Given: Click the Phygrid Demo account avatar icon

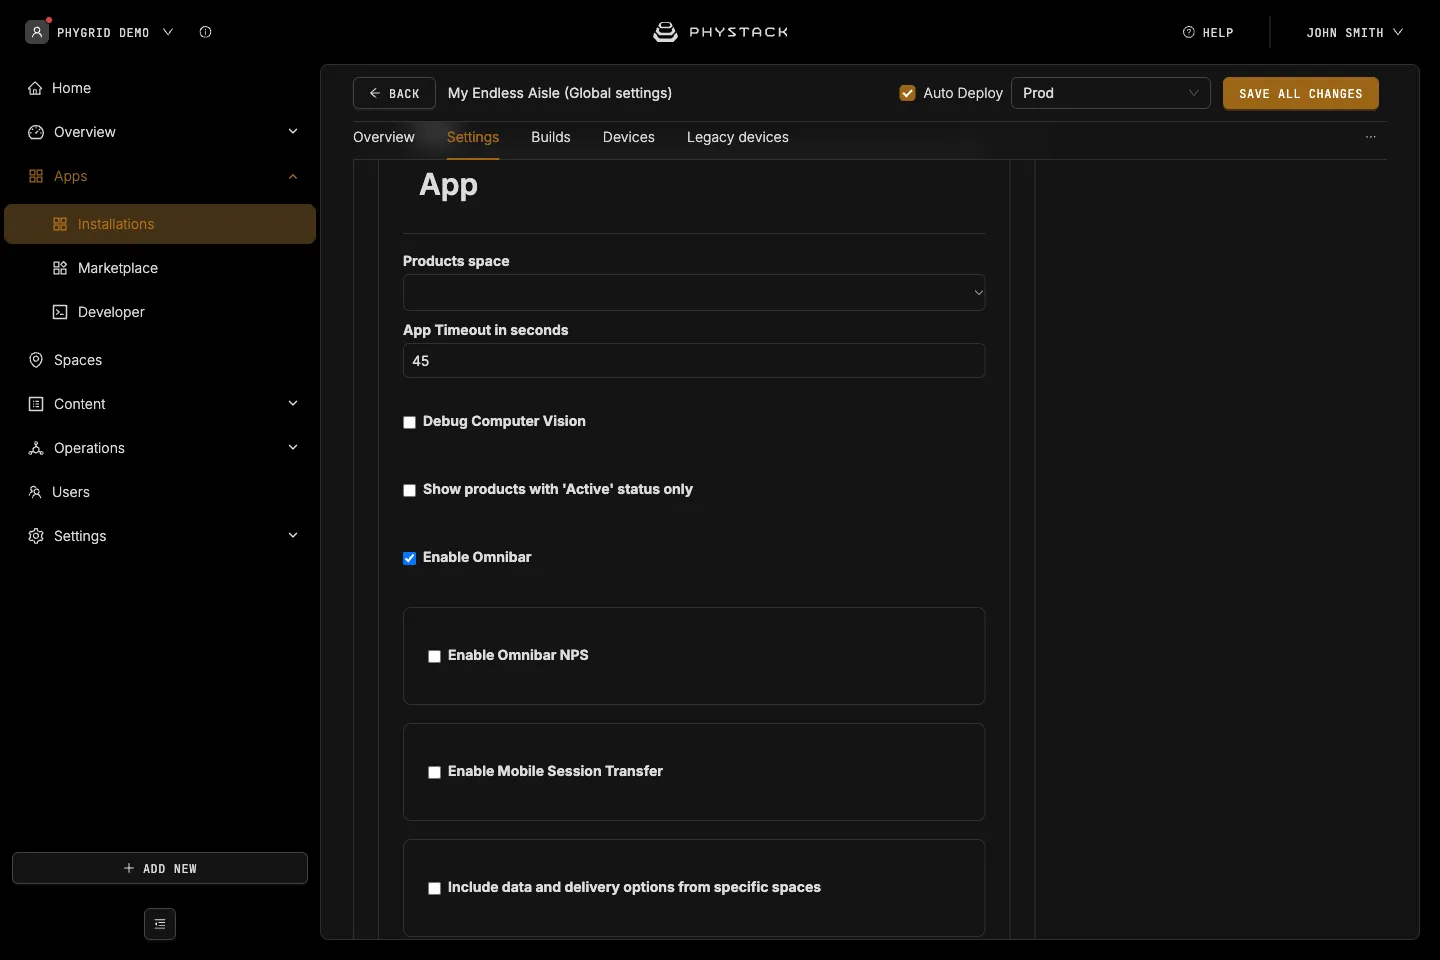Looking at the screenshot, I should (x=37, y=32).
